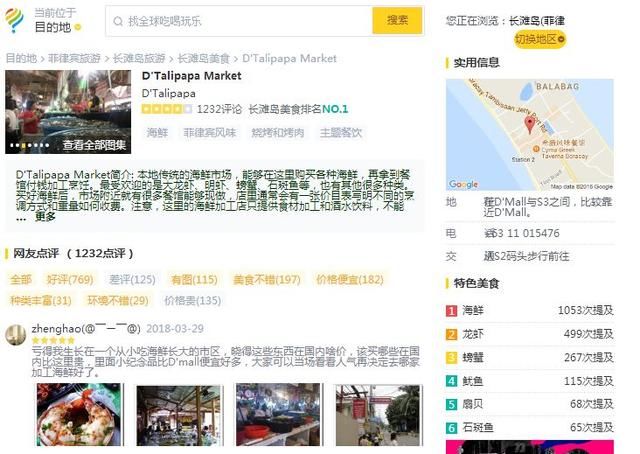Click the number 6 badge beside 石斑鱼

pos(451,428)
